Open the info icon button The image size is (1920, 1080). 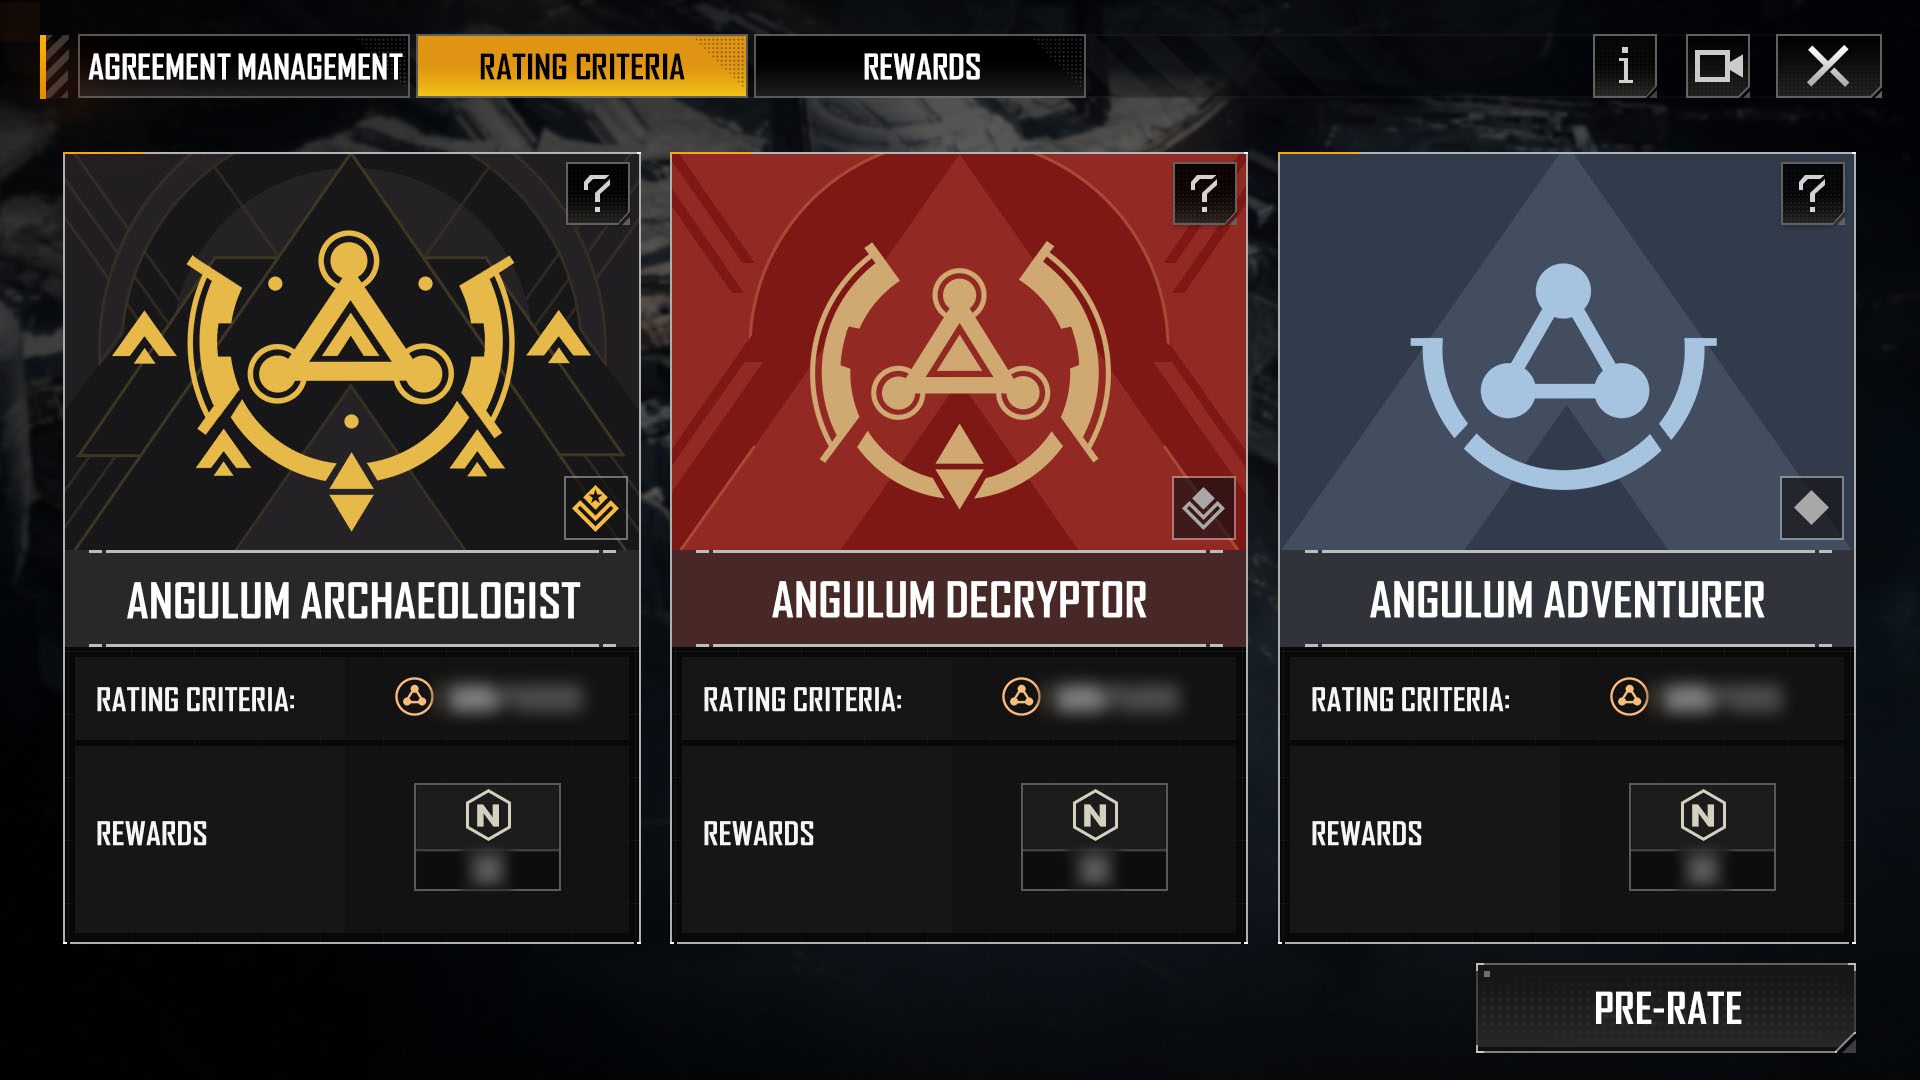click(1624, 66)
